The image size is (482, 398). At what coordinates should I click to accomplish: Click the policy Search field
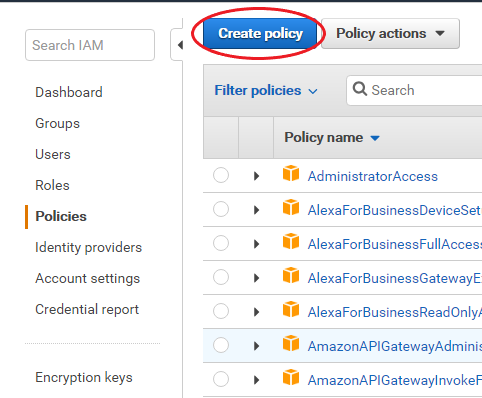[414, 90]
